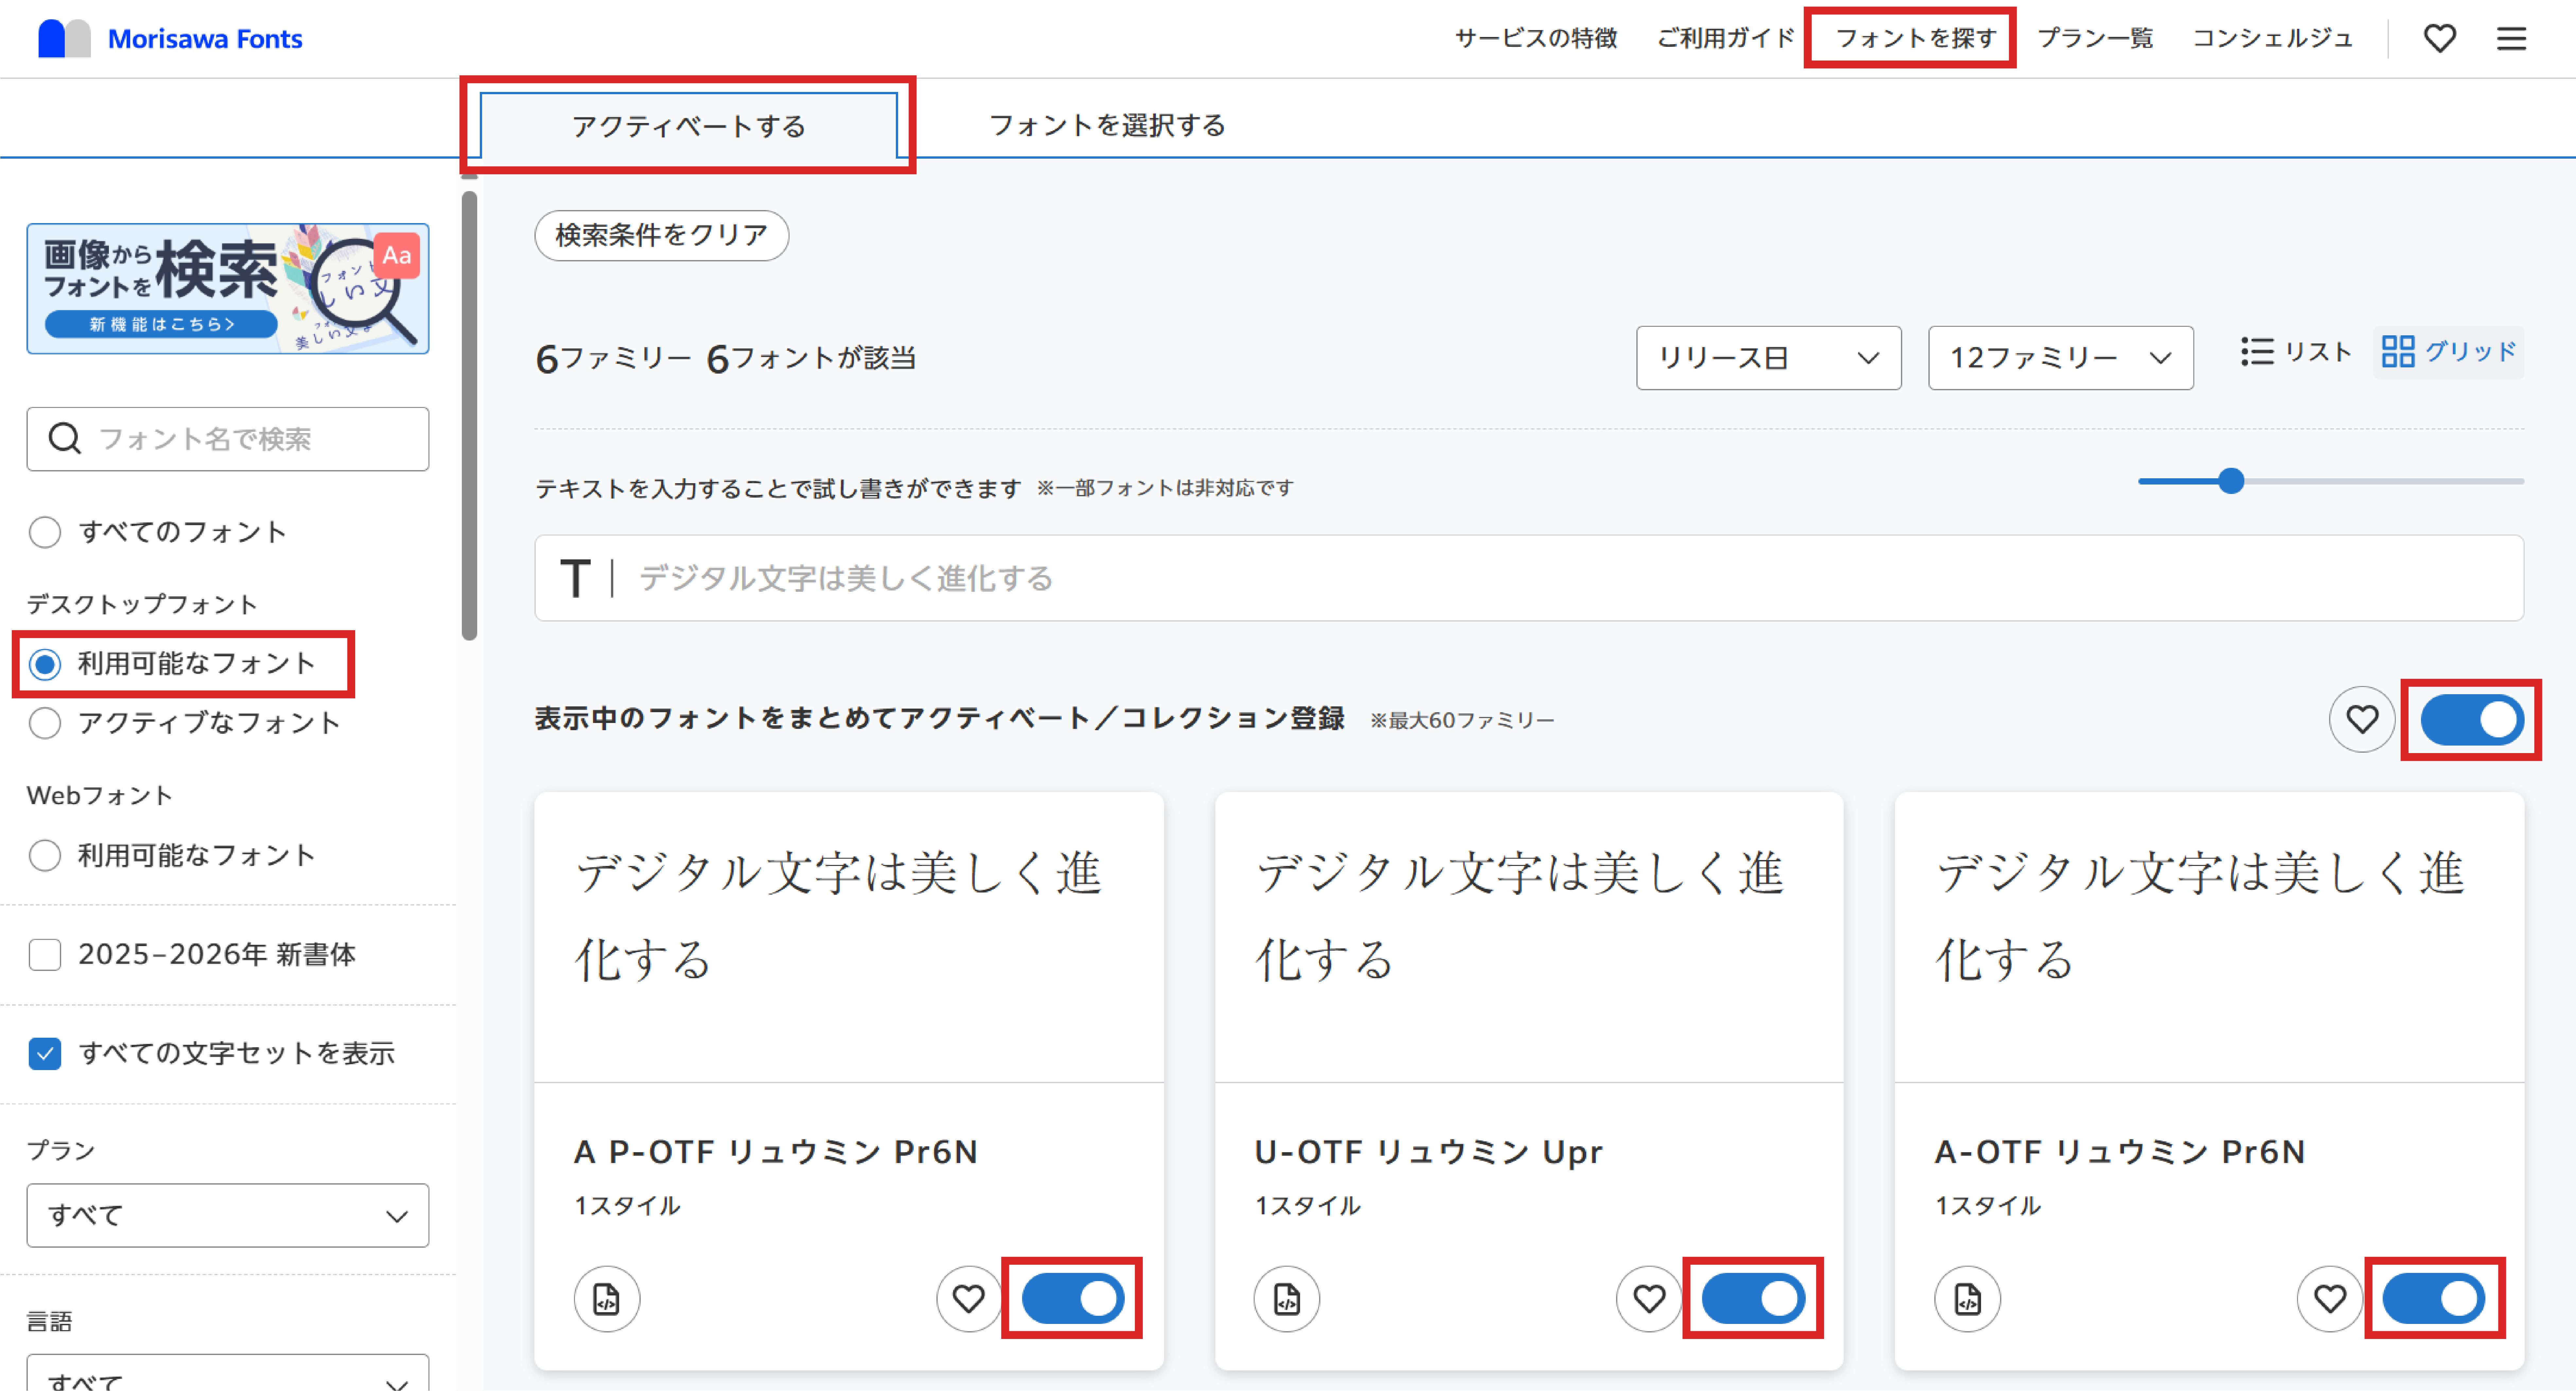The width and height of the screenshot is (2576, 1391).
Task: Select the アクティブなフォント radio button
Action: click(45, 723)
